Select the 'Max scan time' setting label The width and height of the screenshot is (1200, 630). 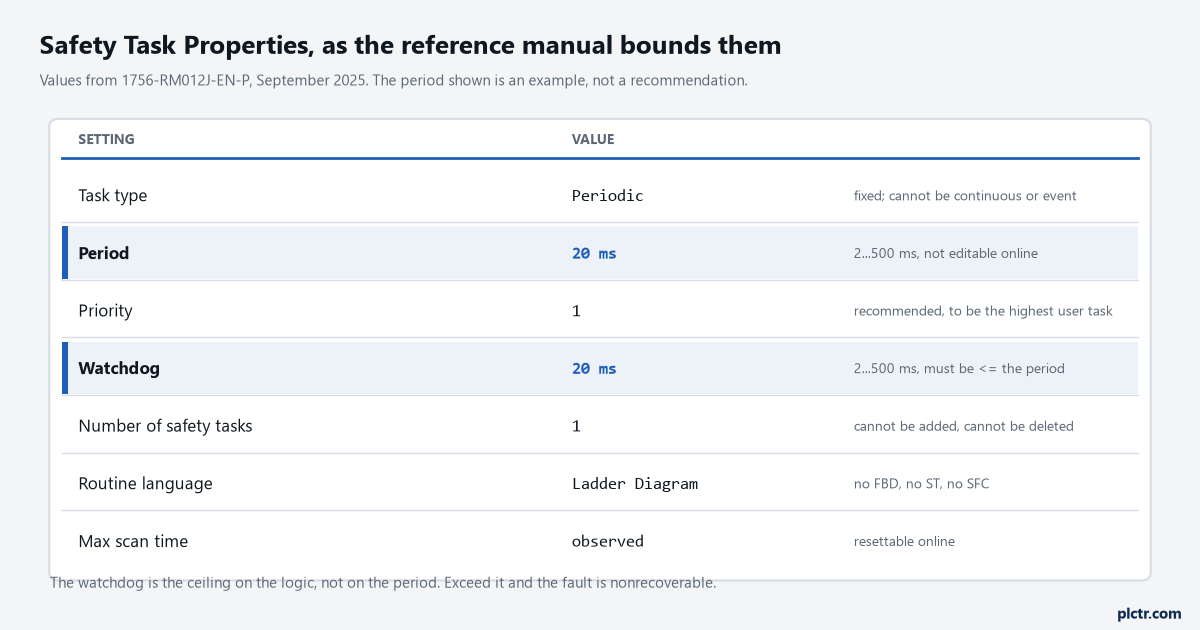click(133, 541)
